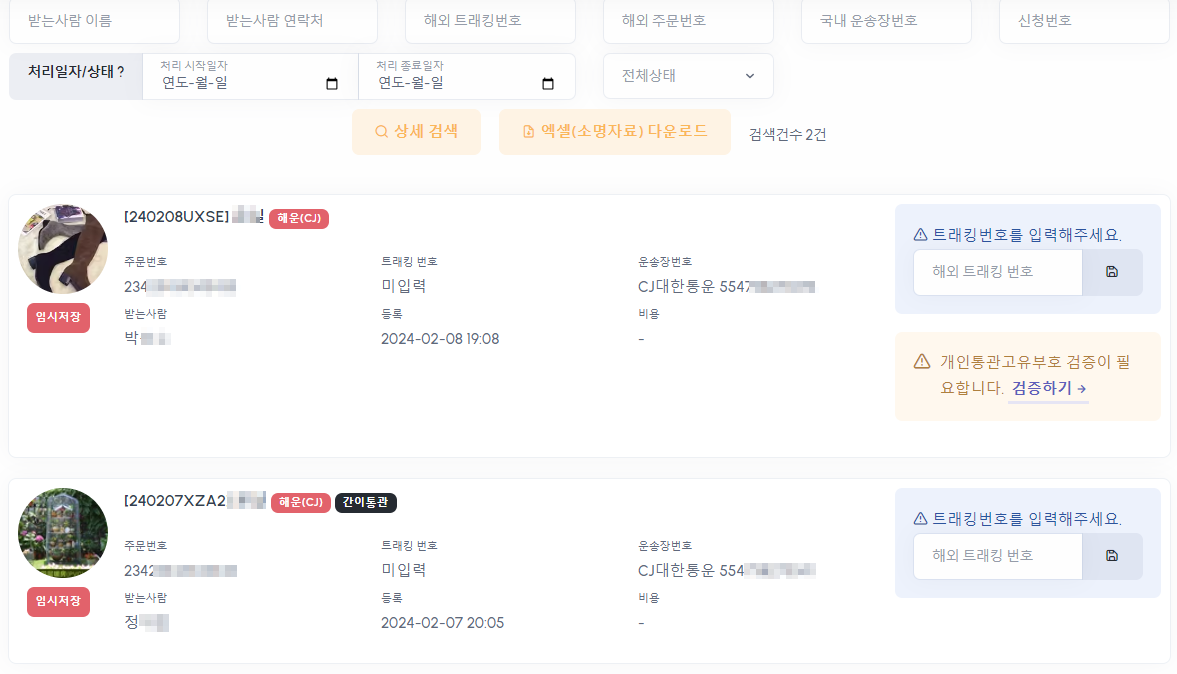Open the 처리일자/상태 filter section
This screenshot has height=674, width=1177.
click(x=75, y=76)
